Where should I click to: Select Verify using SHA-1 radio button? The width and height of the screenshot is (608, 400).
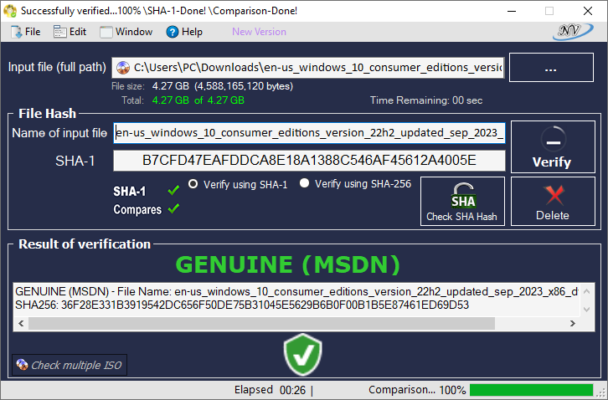pyautogui.click(x=193, y=184)
